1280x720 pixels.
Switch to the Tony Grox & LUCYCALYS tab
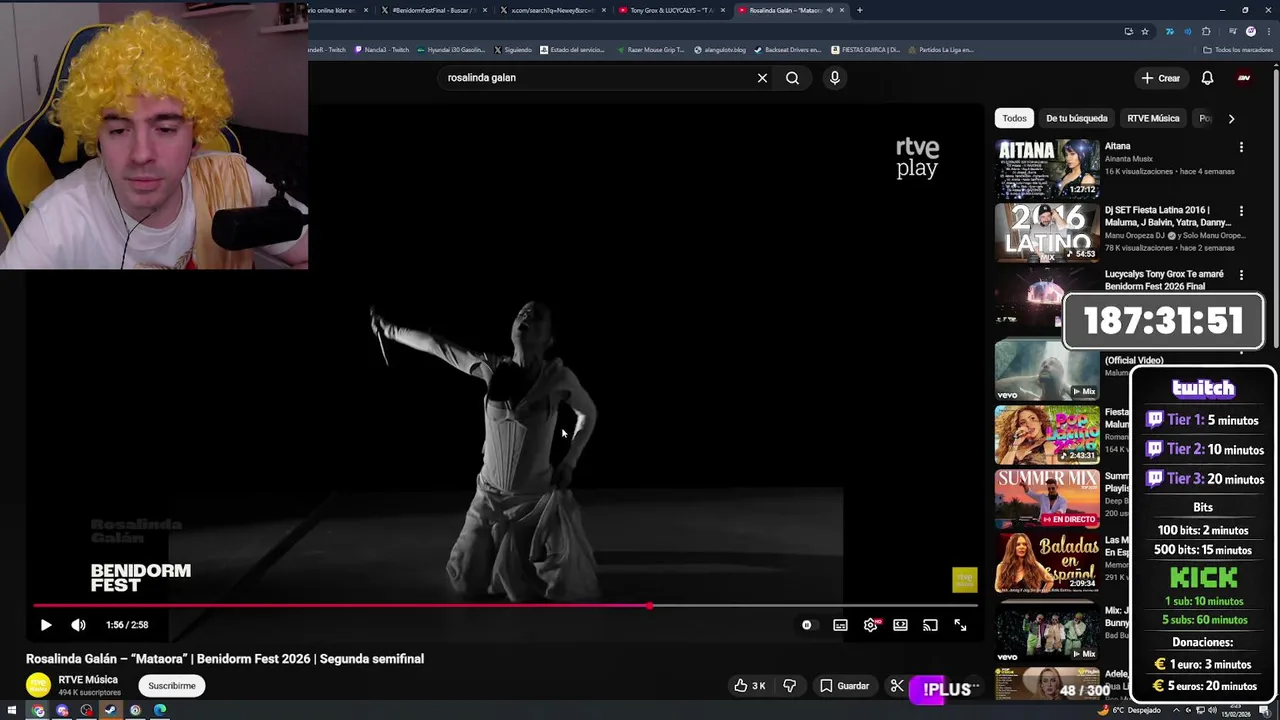(671, 10)
